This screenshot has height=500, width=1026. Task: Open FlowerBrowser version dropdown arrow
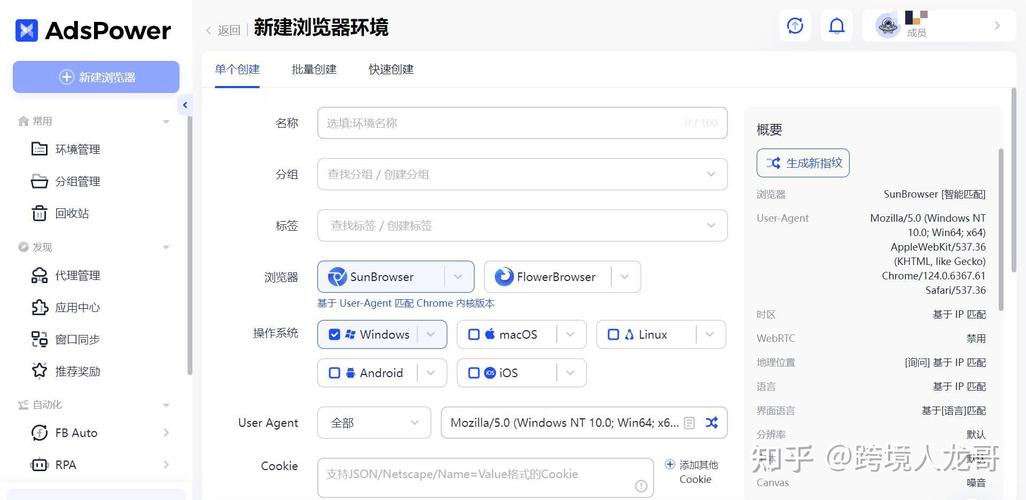click(626, 277)
